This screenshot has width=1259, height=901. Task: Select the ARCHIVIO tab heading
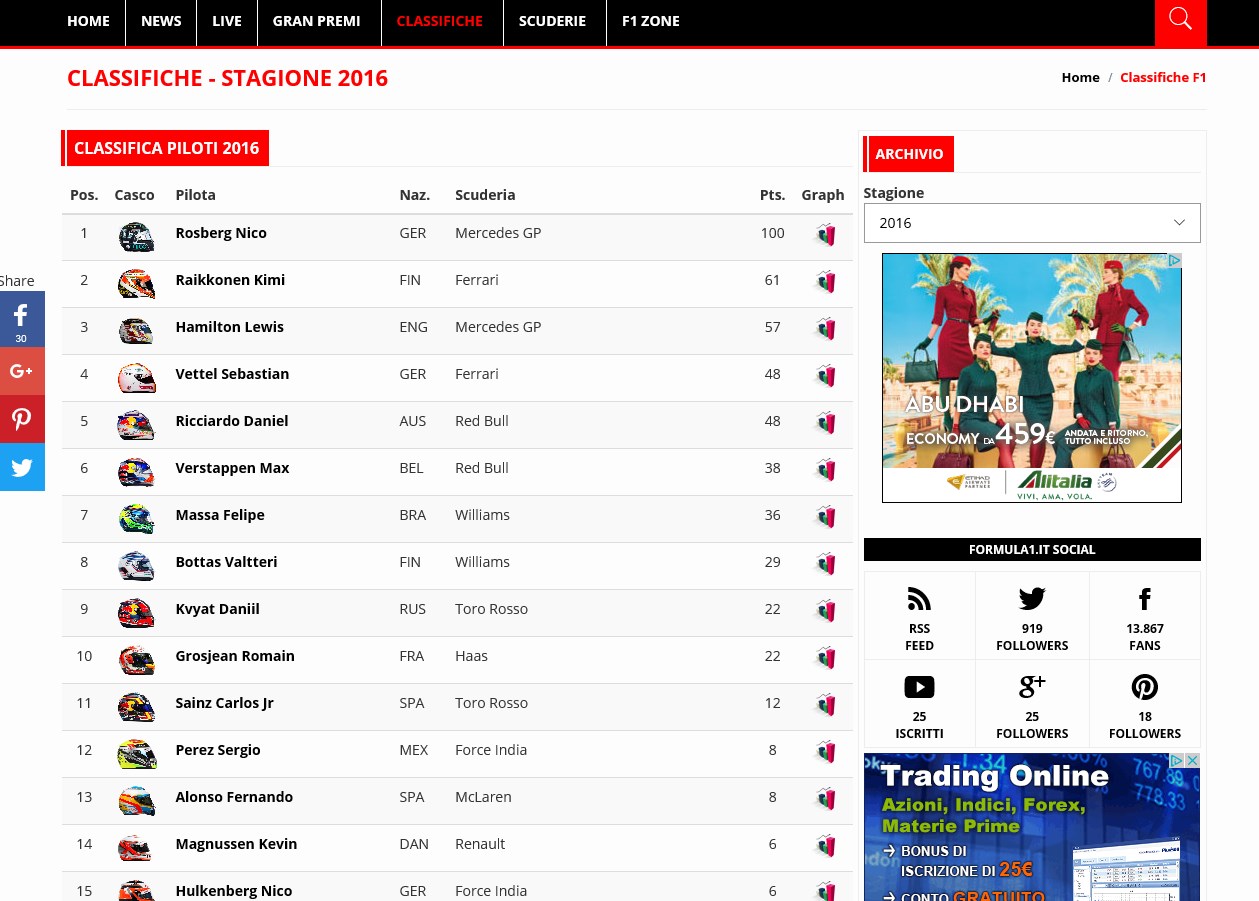click(909, 154)
